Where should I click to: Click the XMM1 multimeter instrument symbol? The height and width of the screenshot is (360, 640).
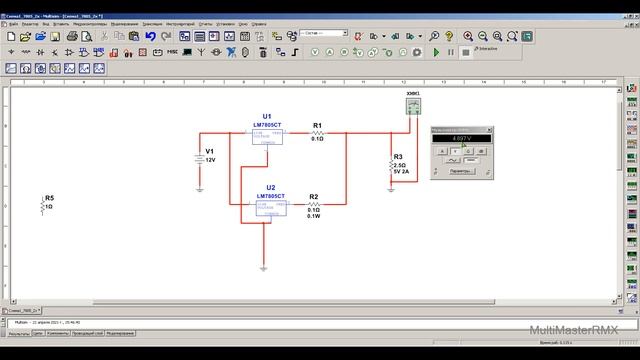pyautogui.click(x=413, y=106)
